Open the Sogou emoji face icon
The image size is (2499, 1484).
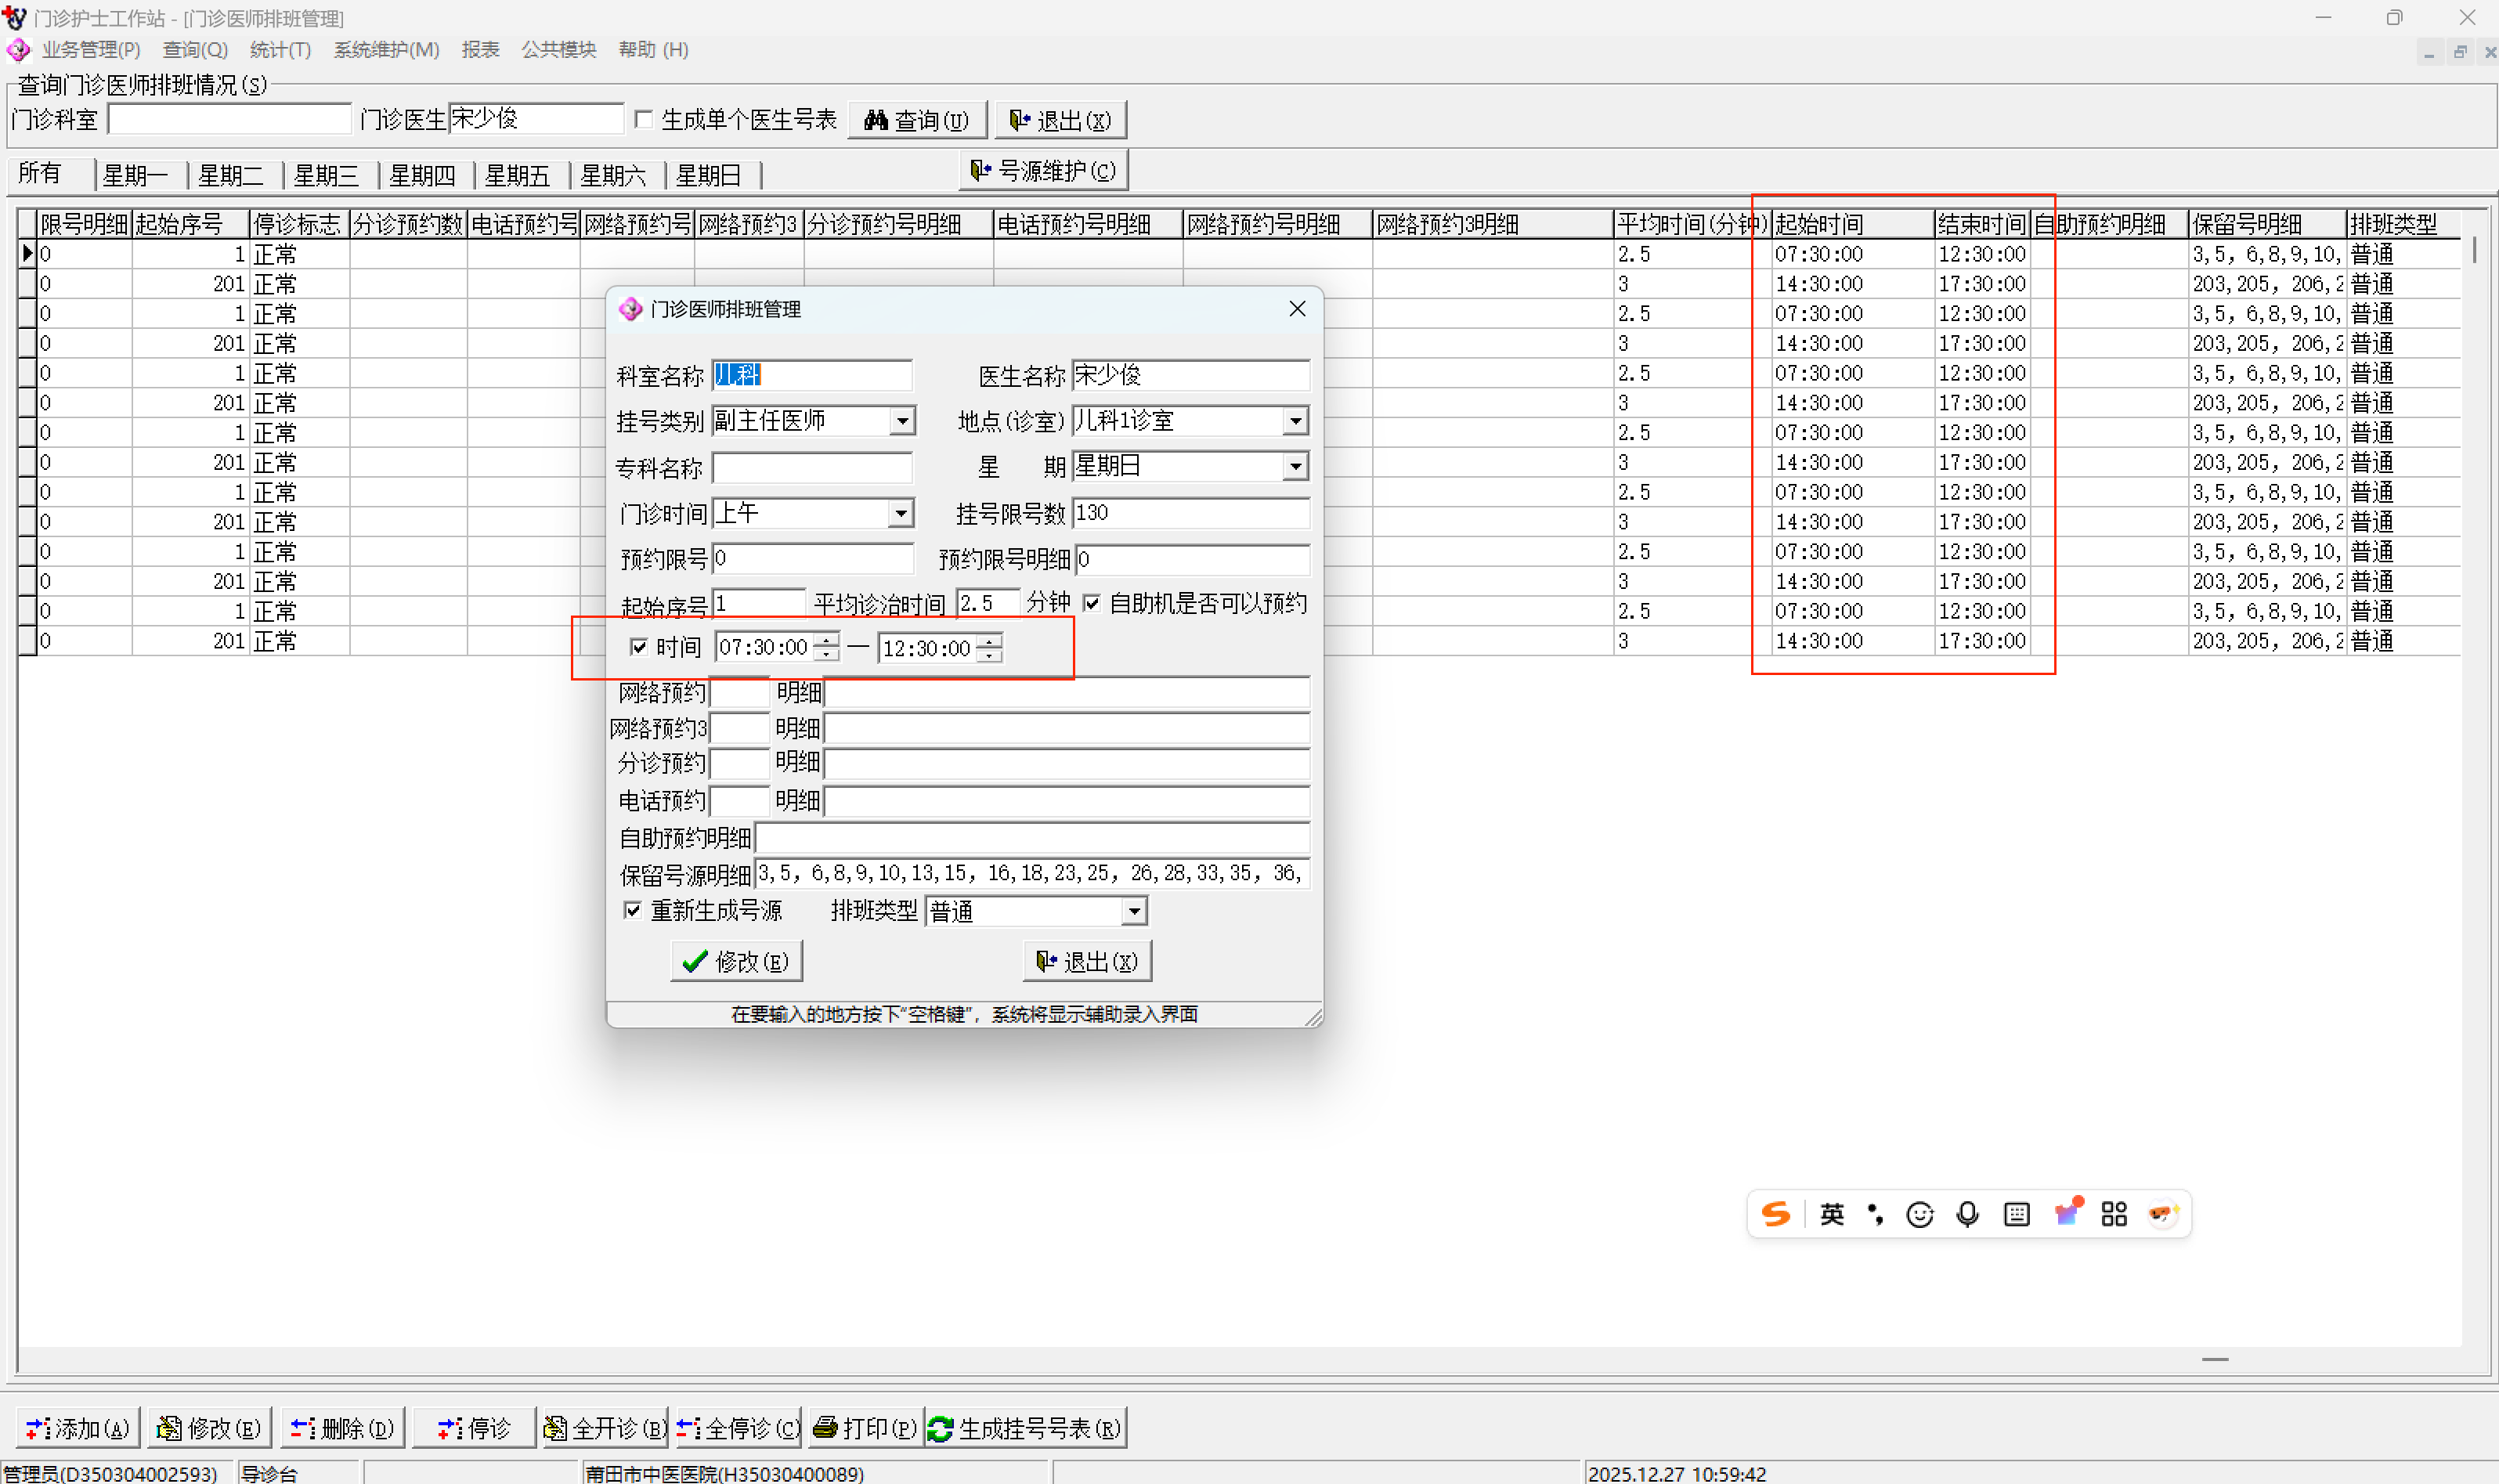(x=1919, y=1214)
